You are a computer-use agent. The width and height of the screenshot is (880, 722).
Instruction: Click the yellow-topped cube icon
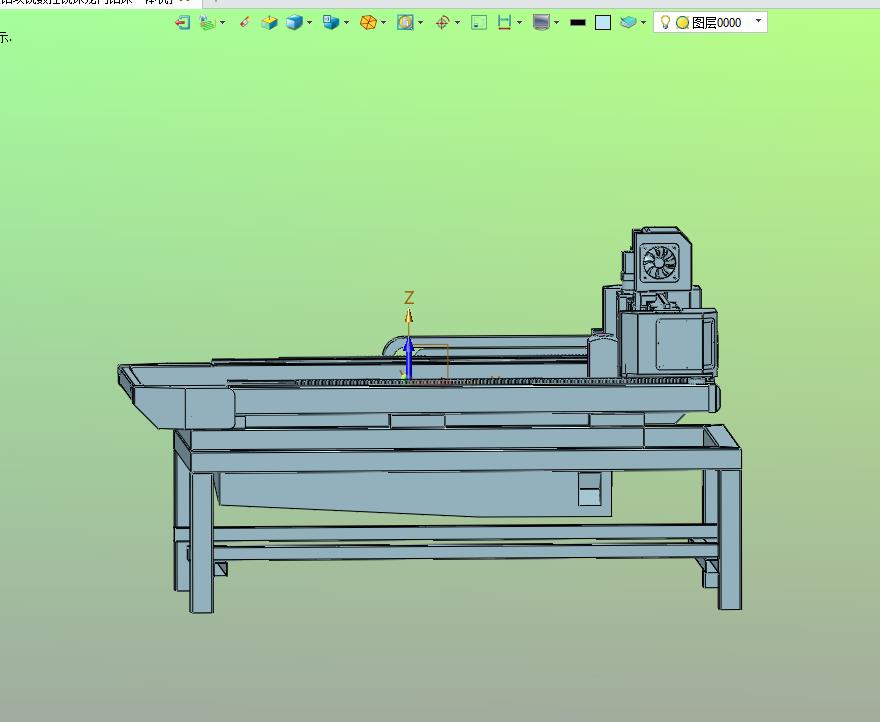(x=270, y=22)
